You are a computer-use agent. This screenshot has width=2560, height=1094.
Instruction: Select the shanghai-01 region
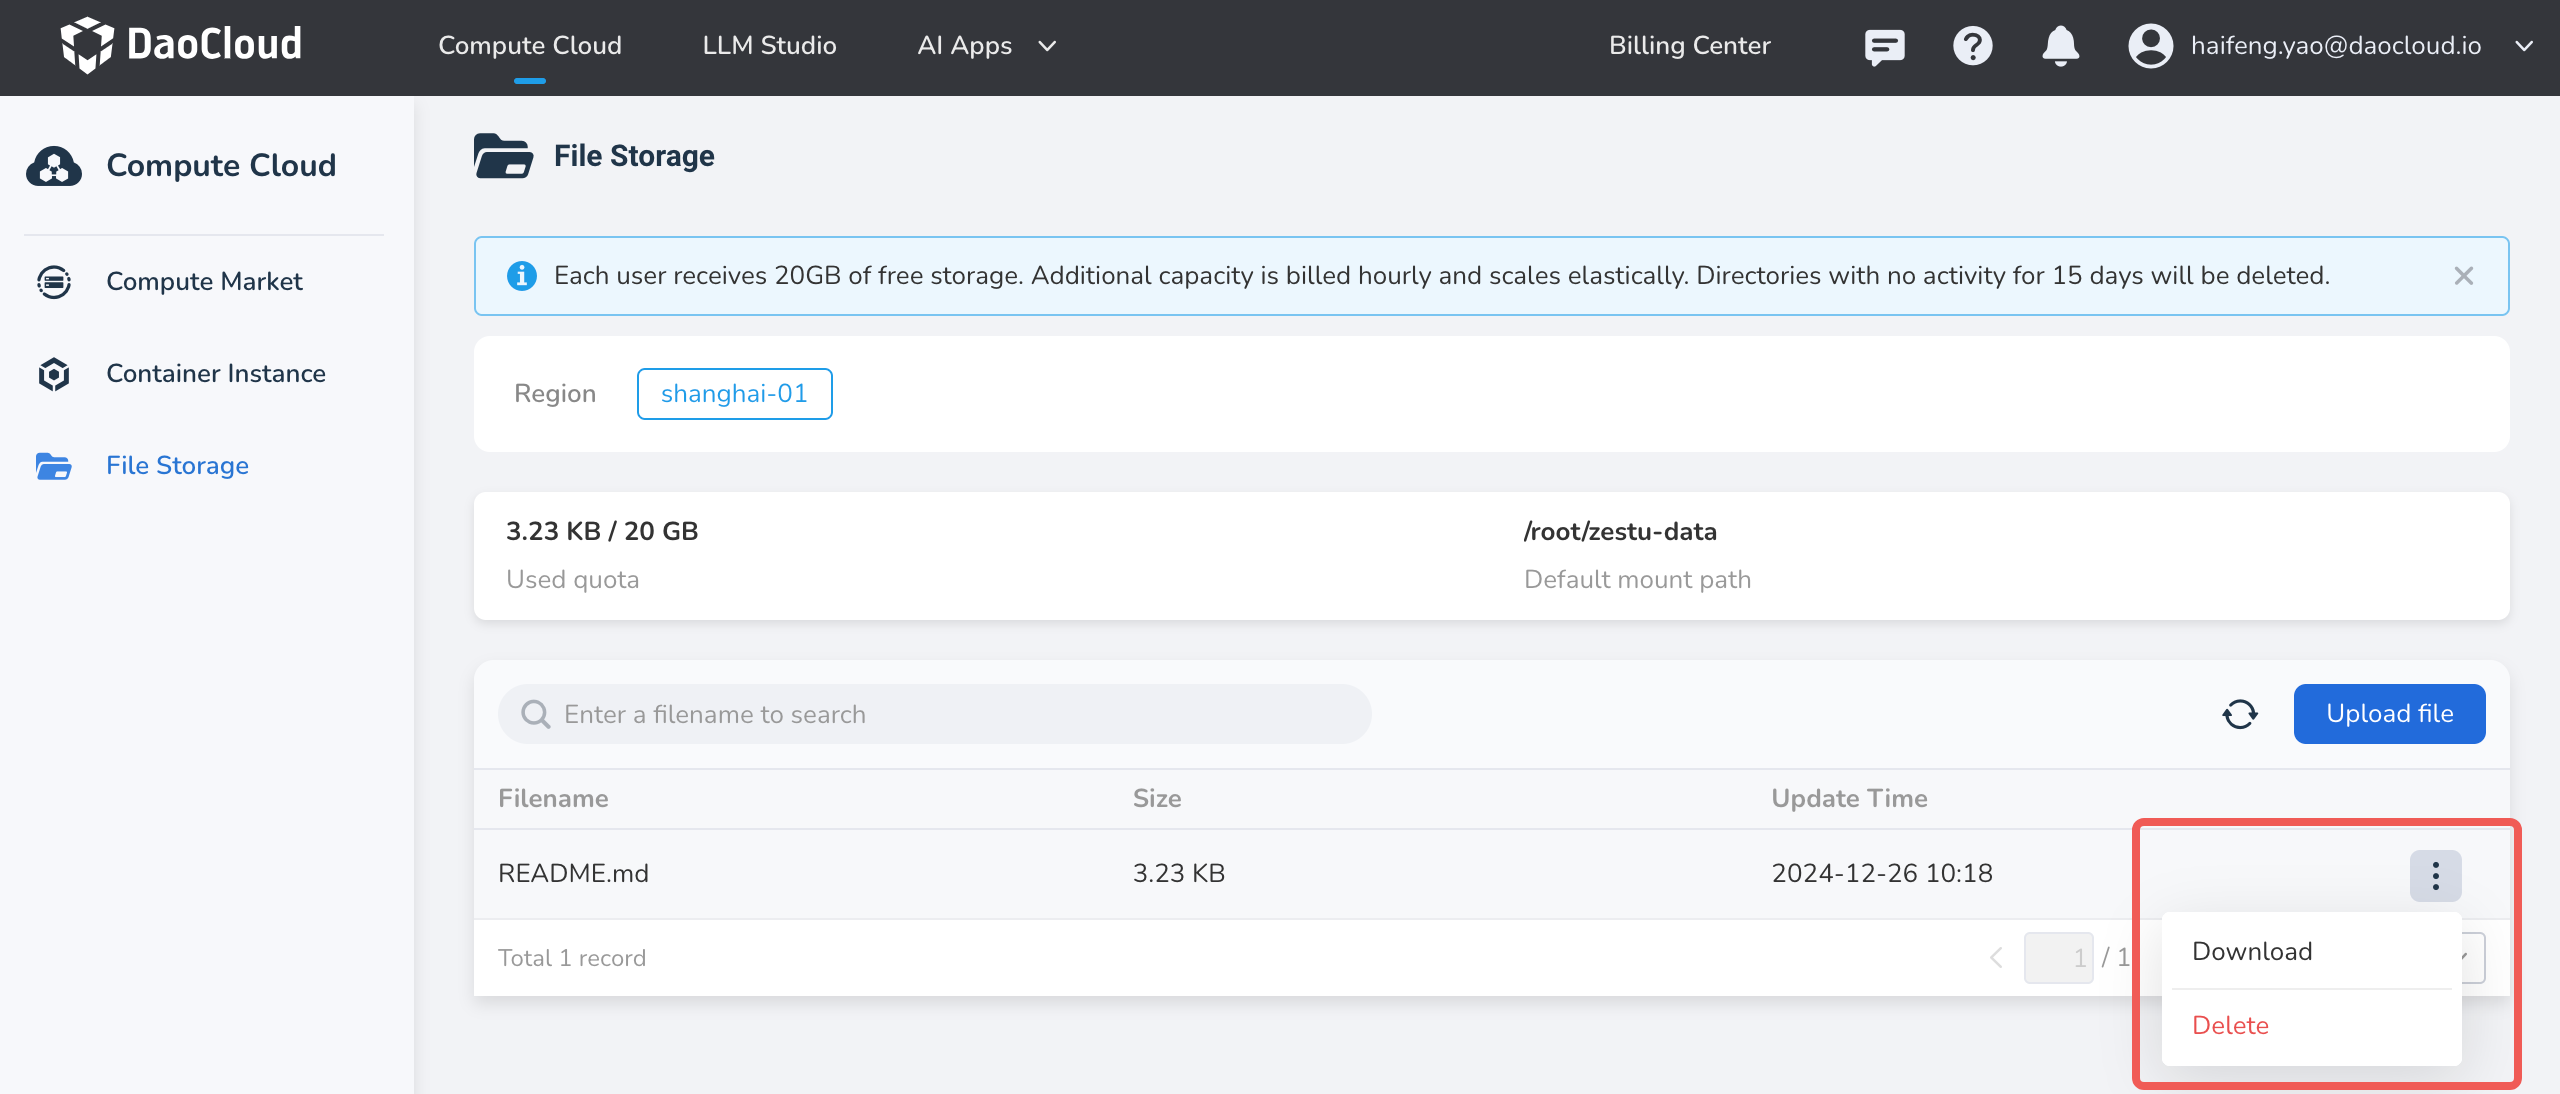tap(734, 394)
